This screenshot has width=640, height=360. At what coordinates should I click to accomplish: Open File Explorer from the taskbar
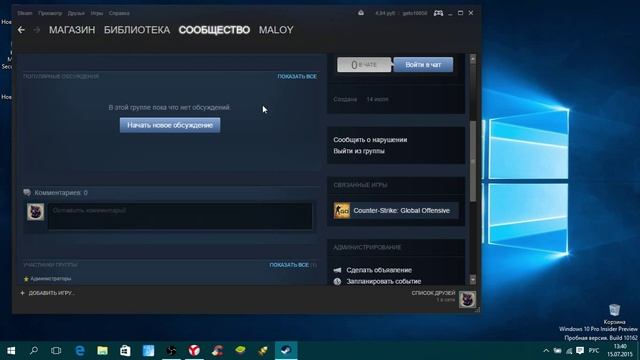pos(102,351)
